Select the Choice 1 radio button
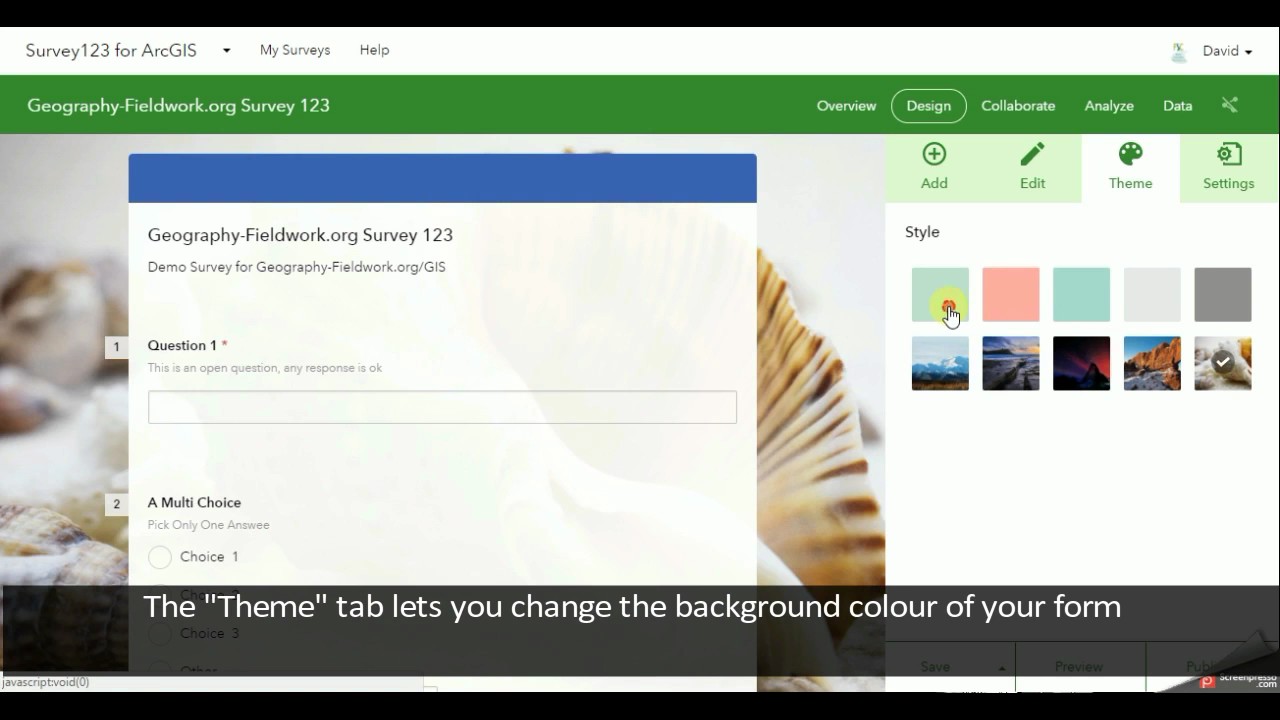 160,557
